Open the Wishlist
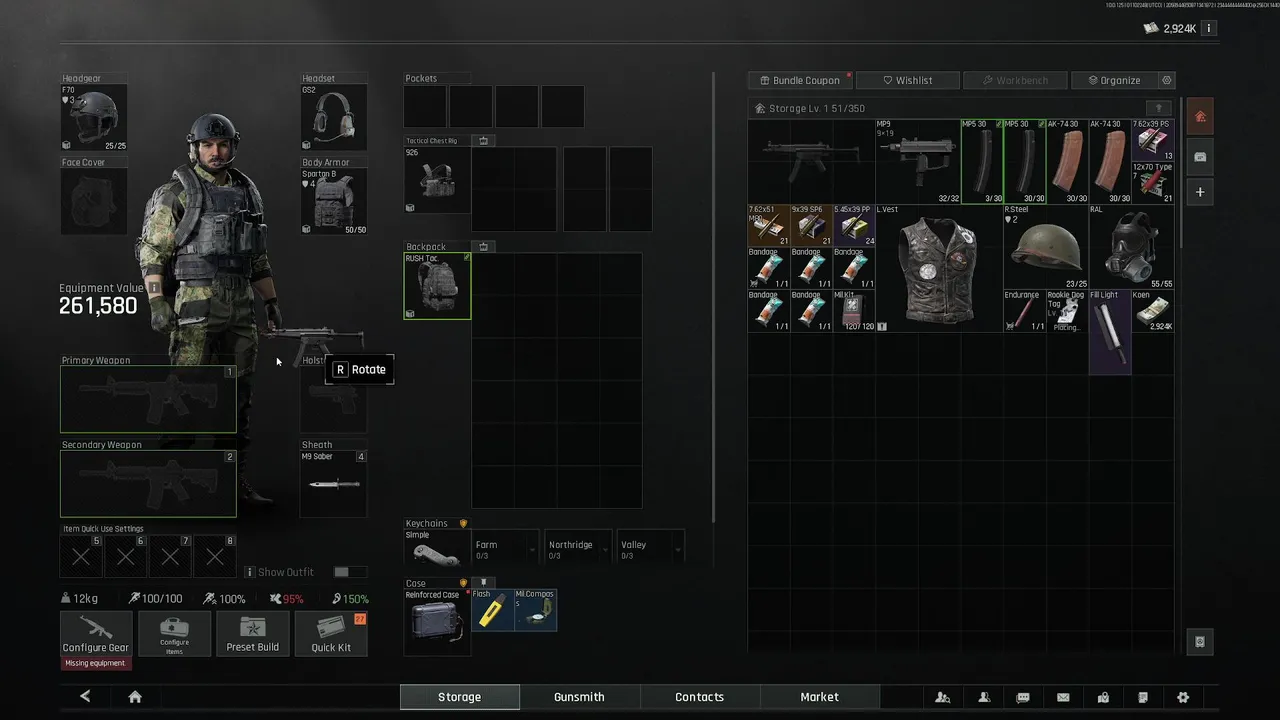 pyautogui.click(x=908, y=80)
